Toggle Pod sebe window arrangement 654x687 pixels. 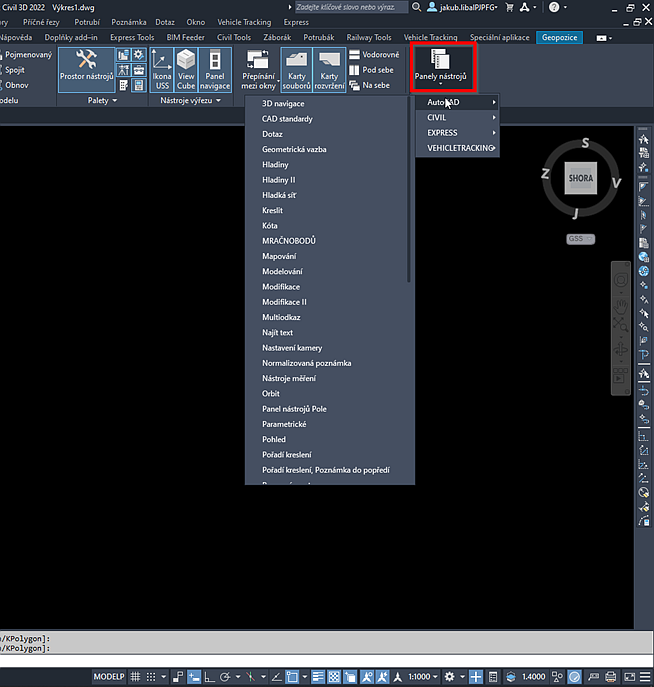370,70
